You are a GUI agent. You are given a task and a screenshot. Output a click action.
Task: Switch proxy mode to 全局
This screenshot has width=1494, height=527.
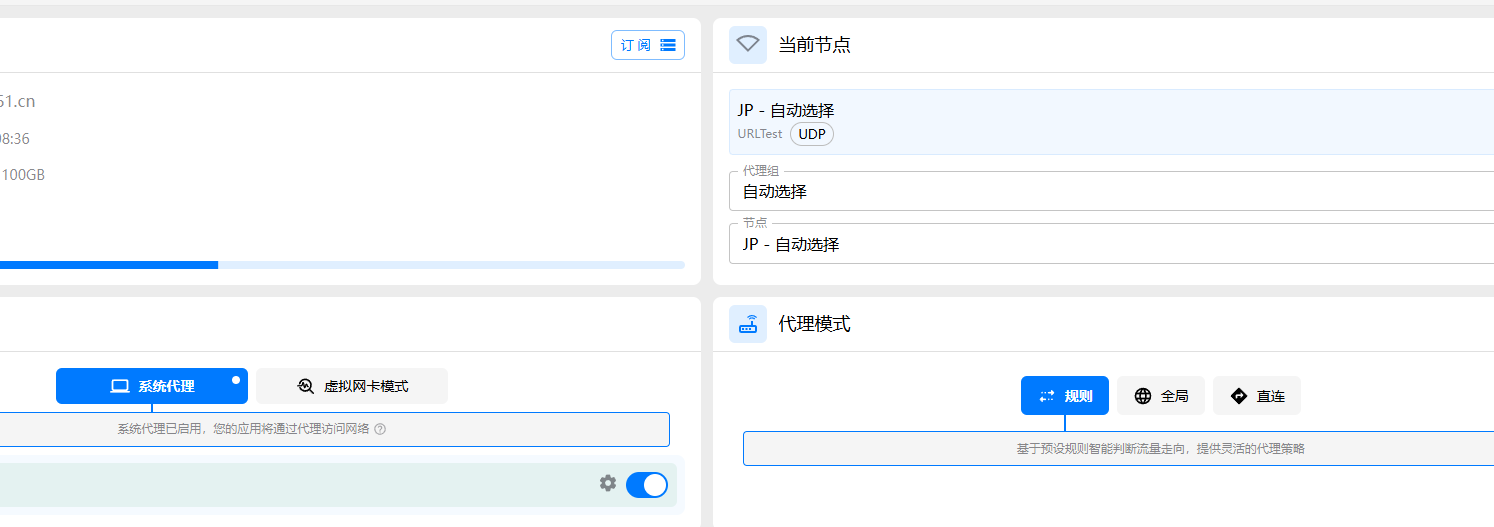[x=1161, y=396]
